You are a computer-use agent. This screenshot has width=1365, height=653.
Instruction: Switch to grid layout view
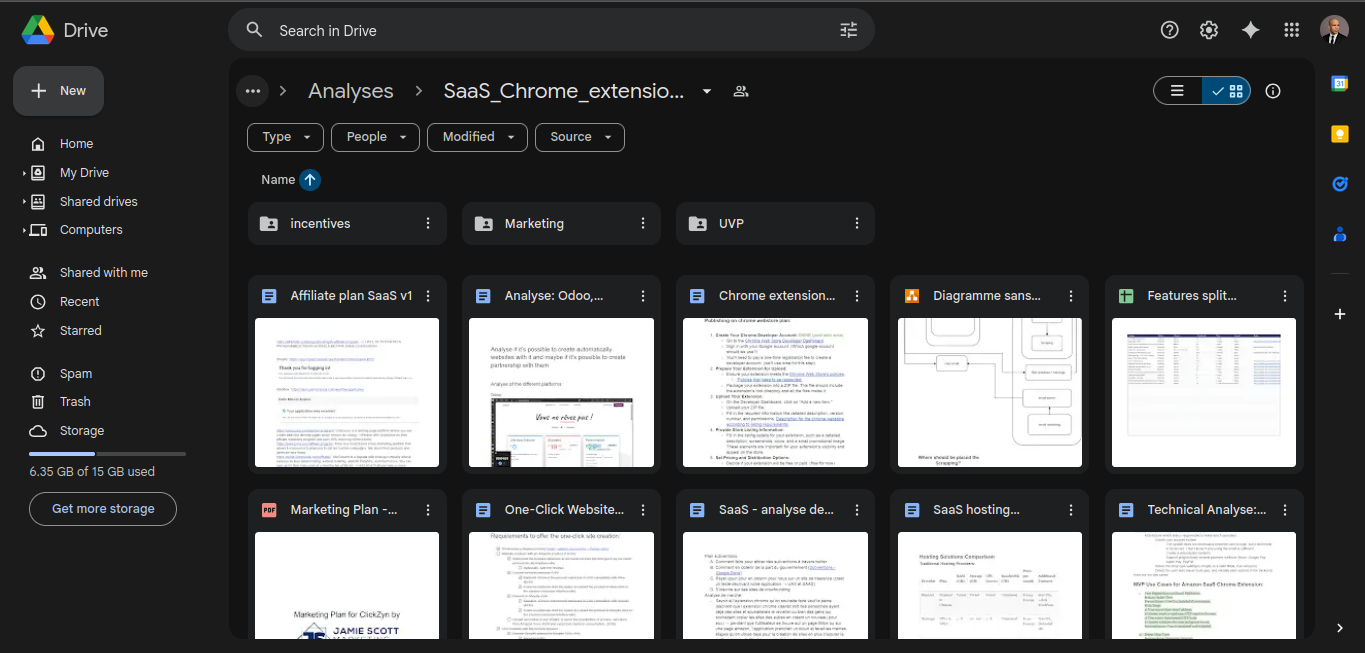[1227, 91]
